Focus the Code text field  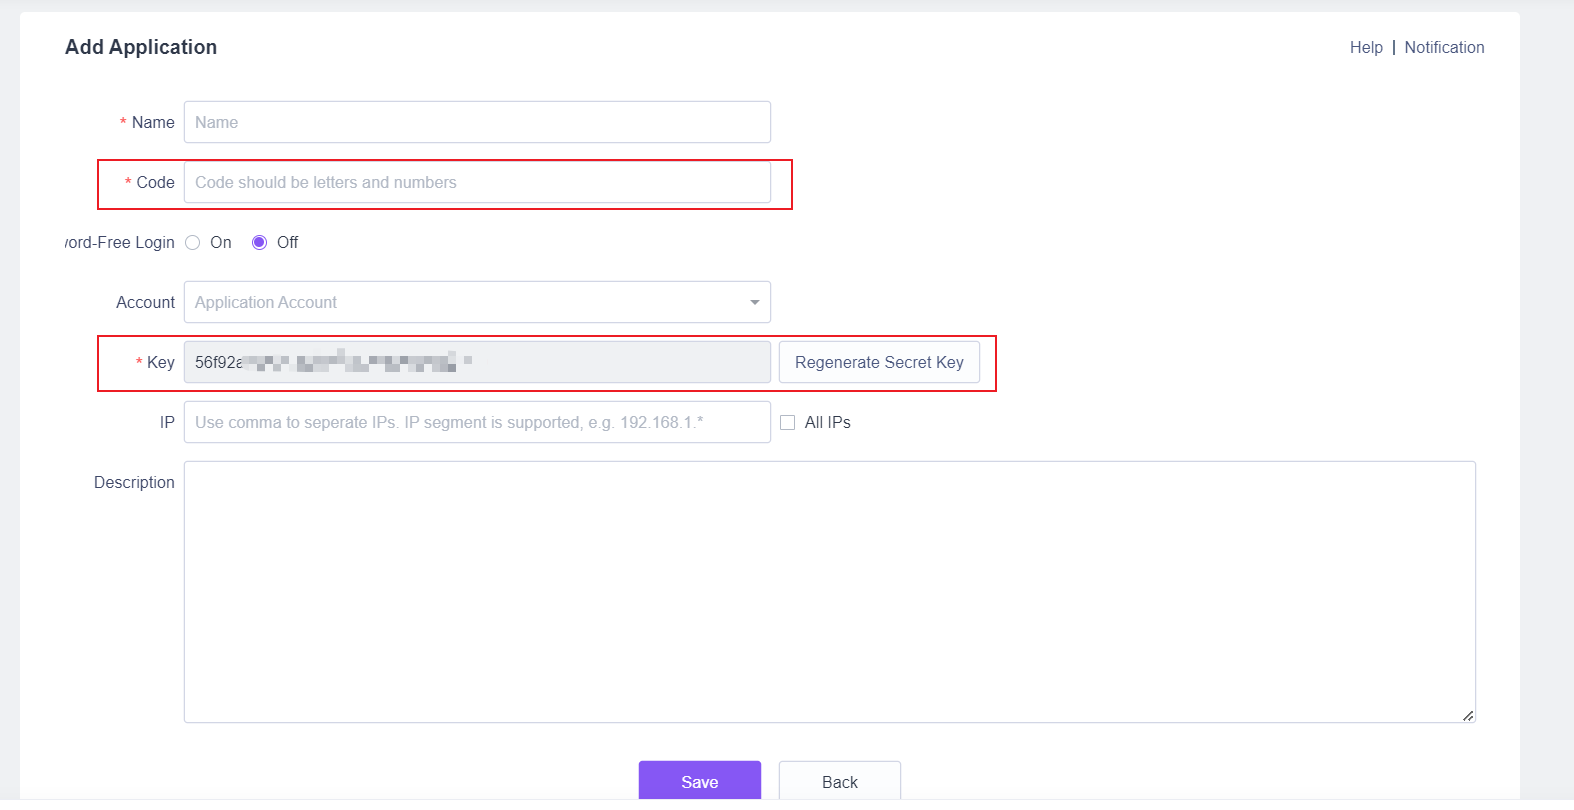(x=477, y=182)
